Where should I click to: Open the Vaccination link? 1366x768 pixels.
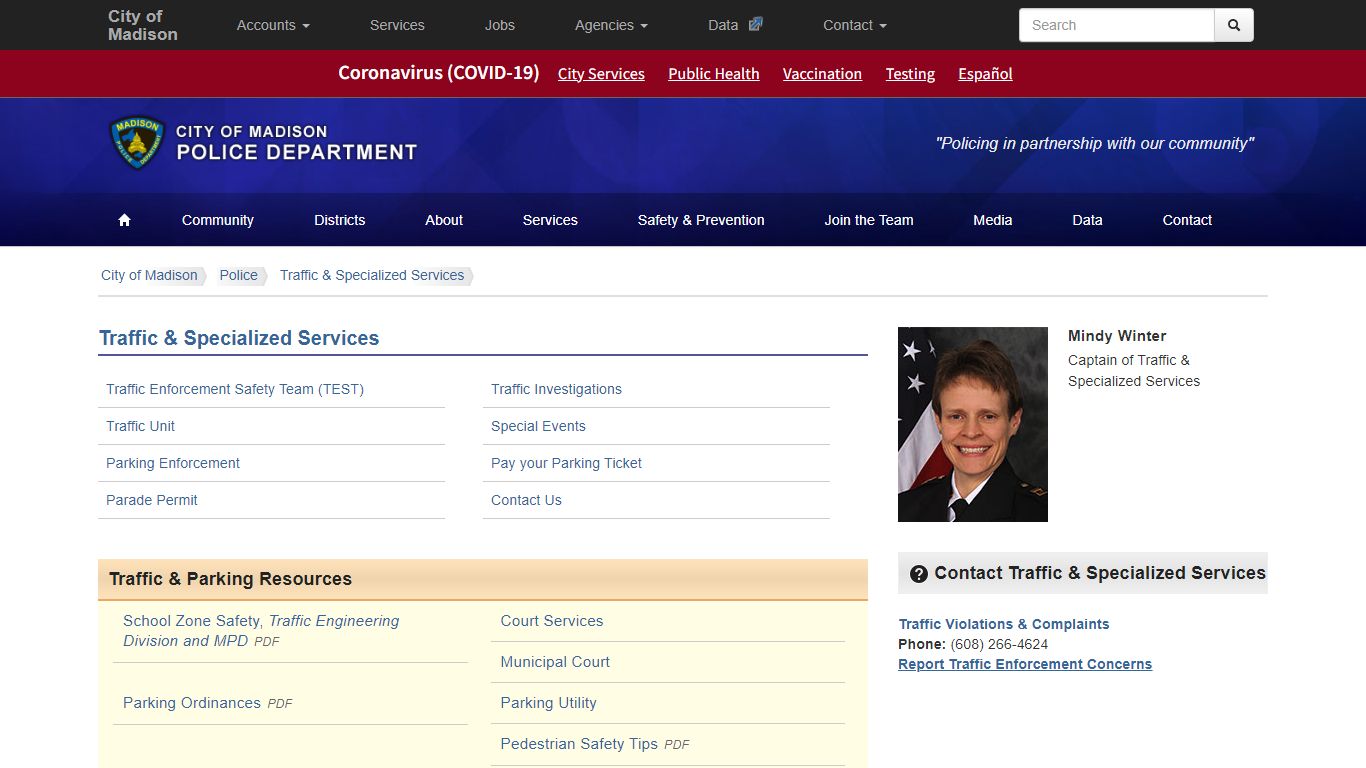click(822, 74)
